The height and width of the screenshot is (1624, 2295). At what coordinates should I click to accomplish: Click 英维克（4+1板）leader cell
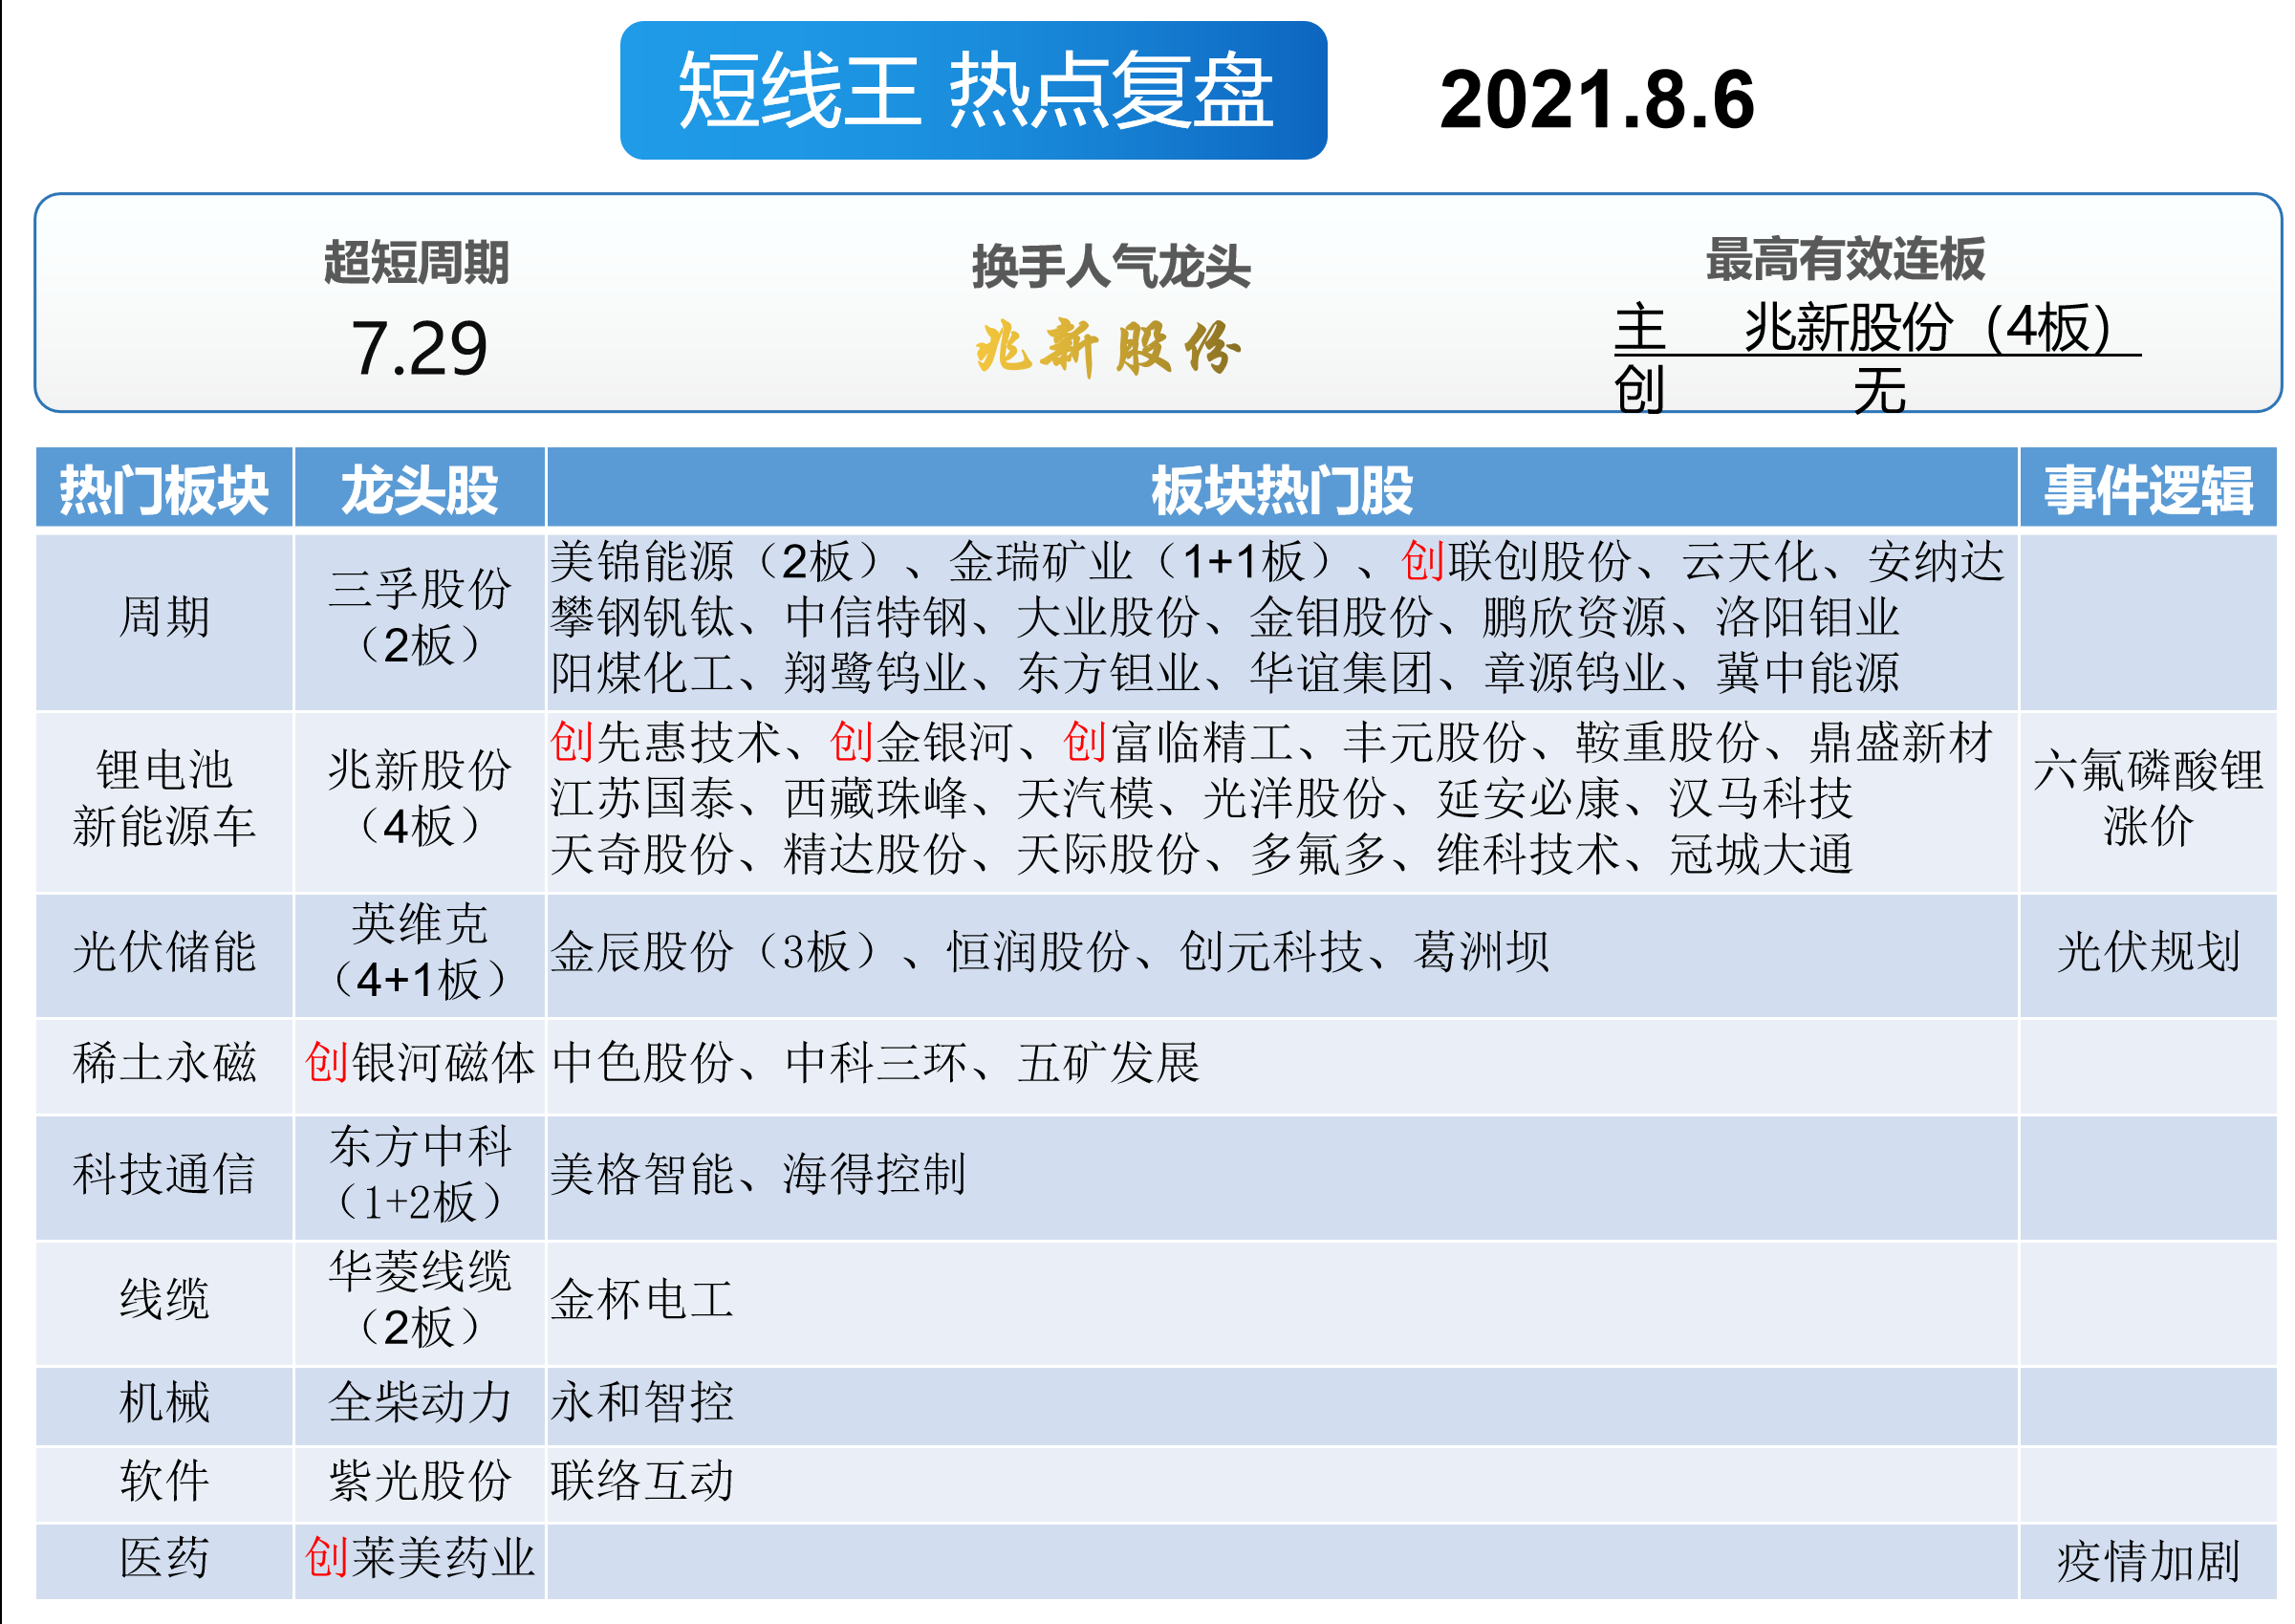420,953
